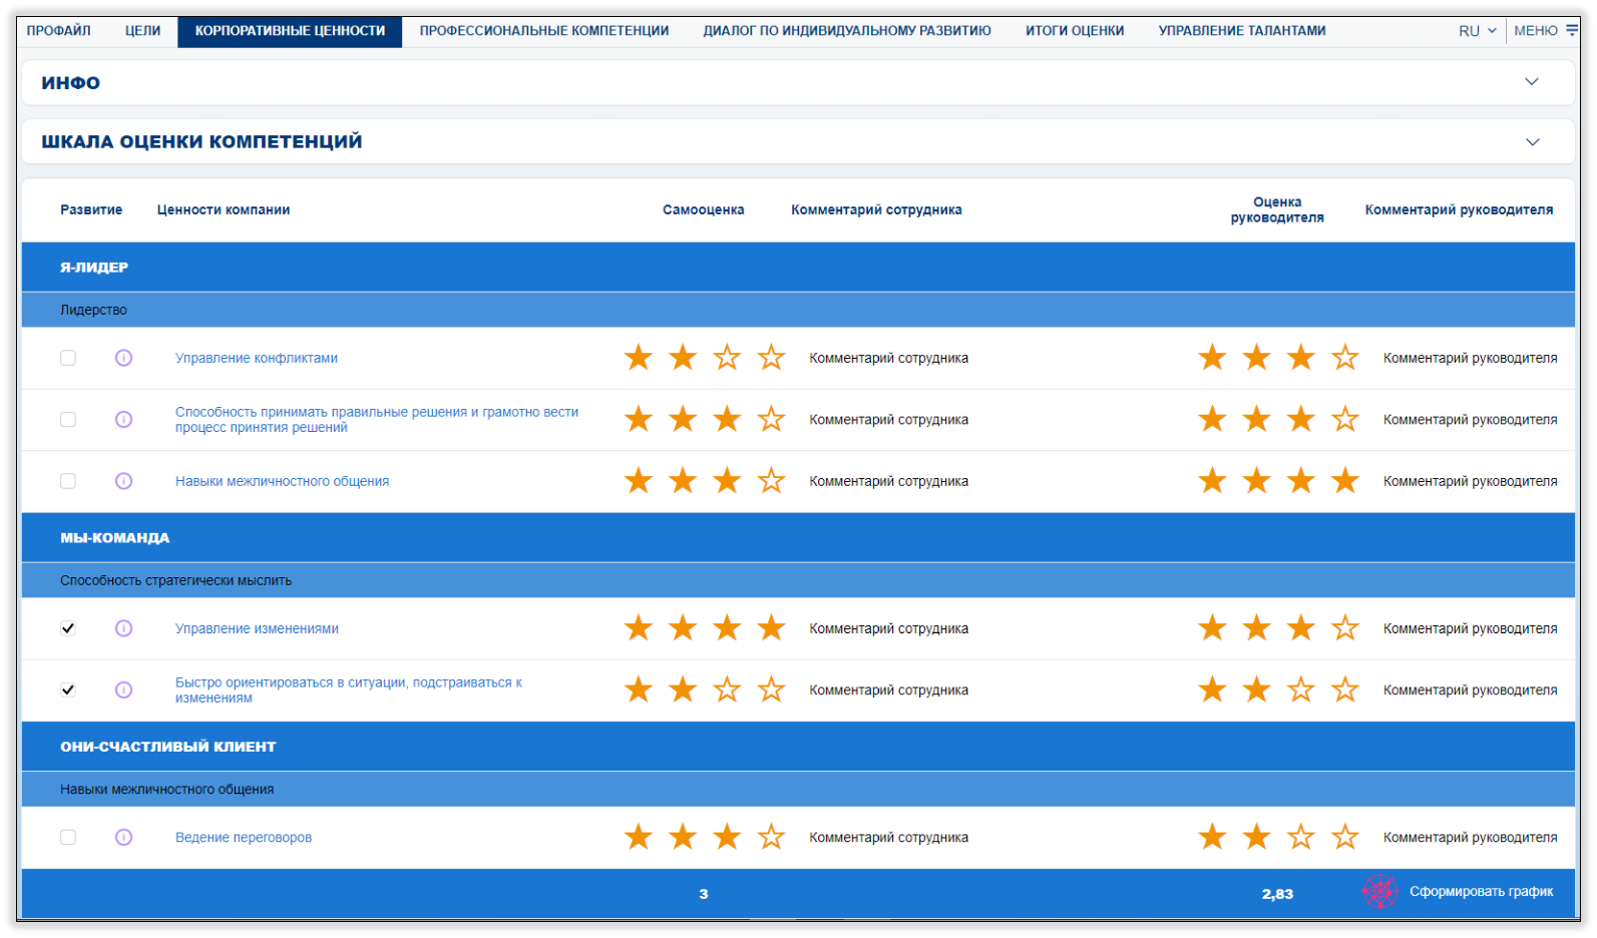1597x938 pixels.
Task: Open the Навыки межличностного общения link
Action: [282, 481]
